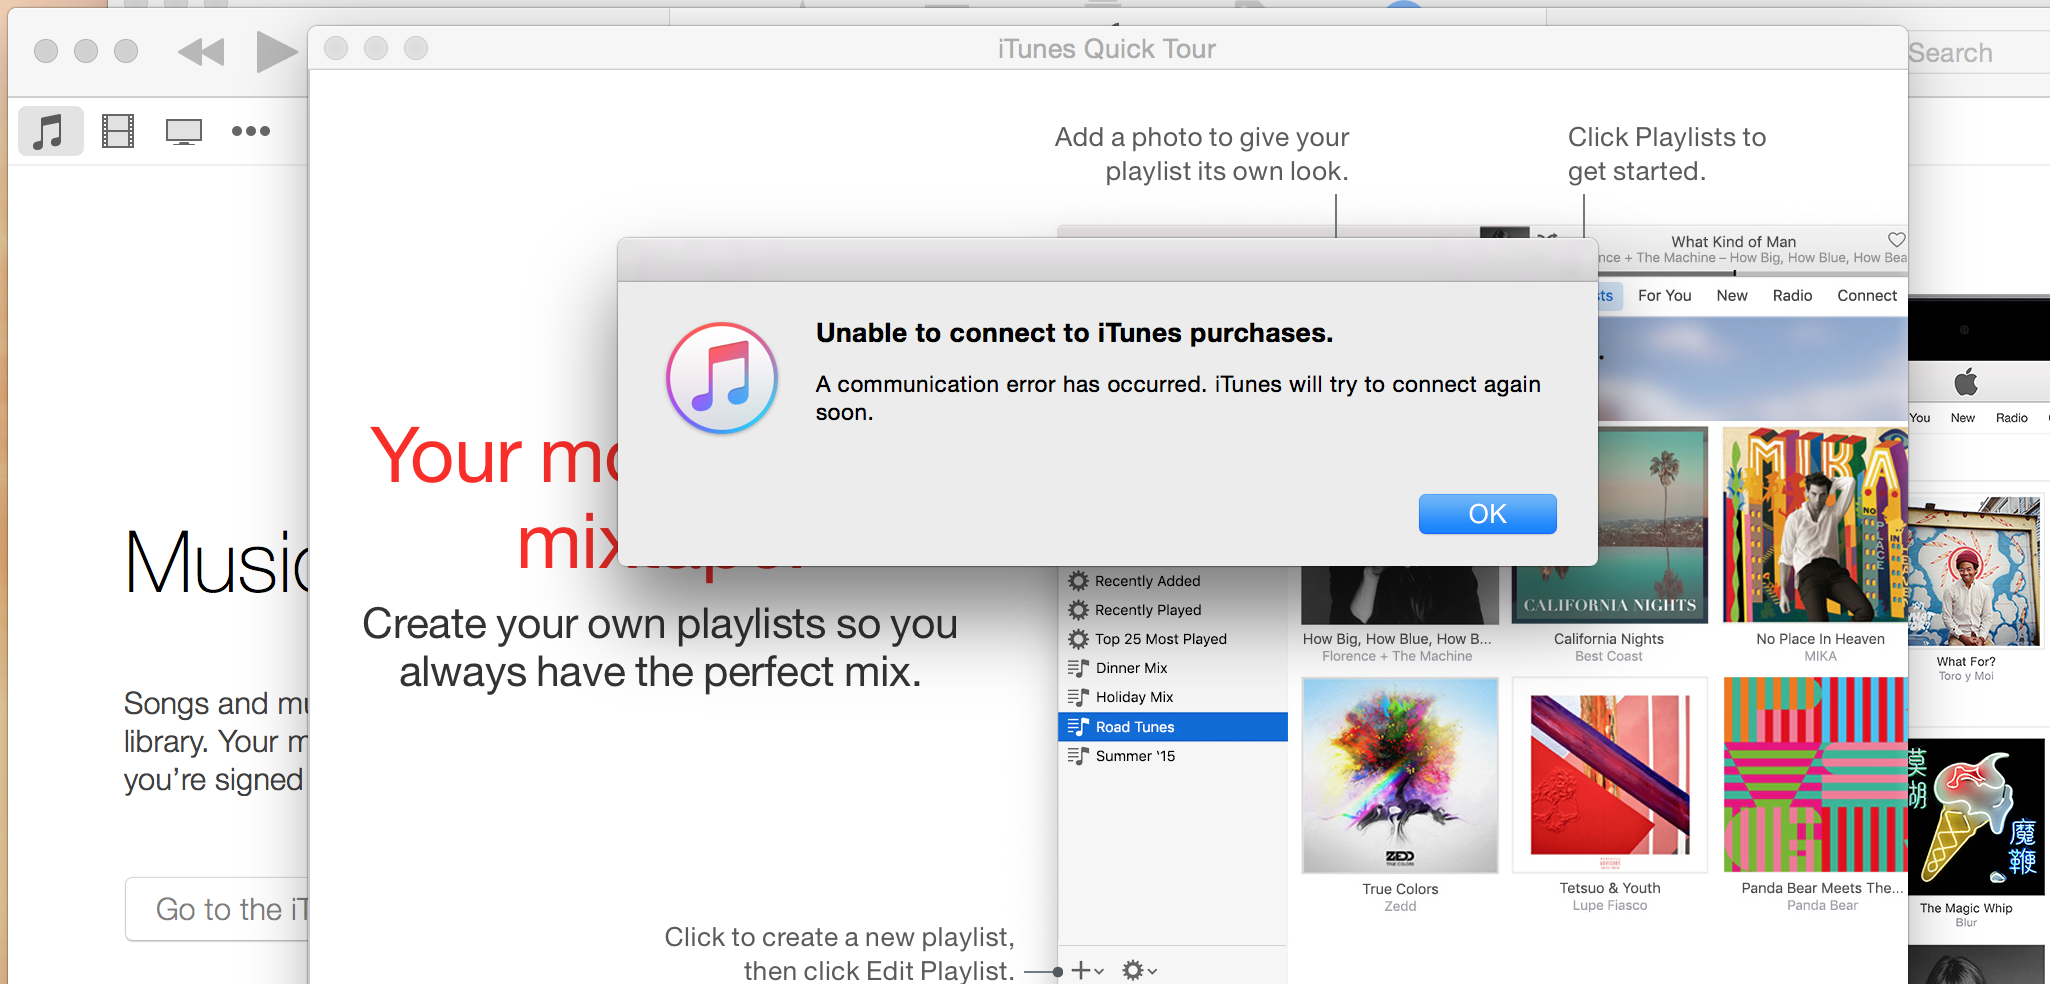The image size is (2050, 984).
Task: Open the What For? album cover
Action: pyautogui.click(x=1974, y=571)
